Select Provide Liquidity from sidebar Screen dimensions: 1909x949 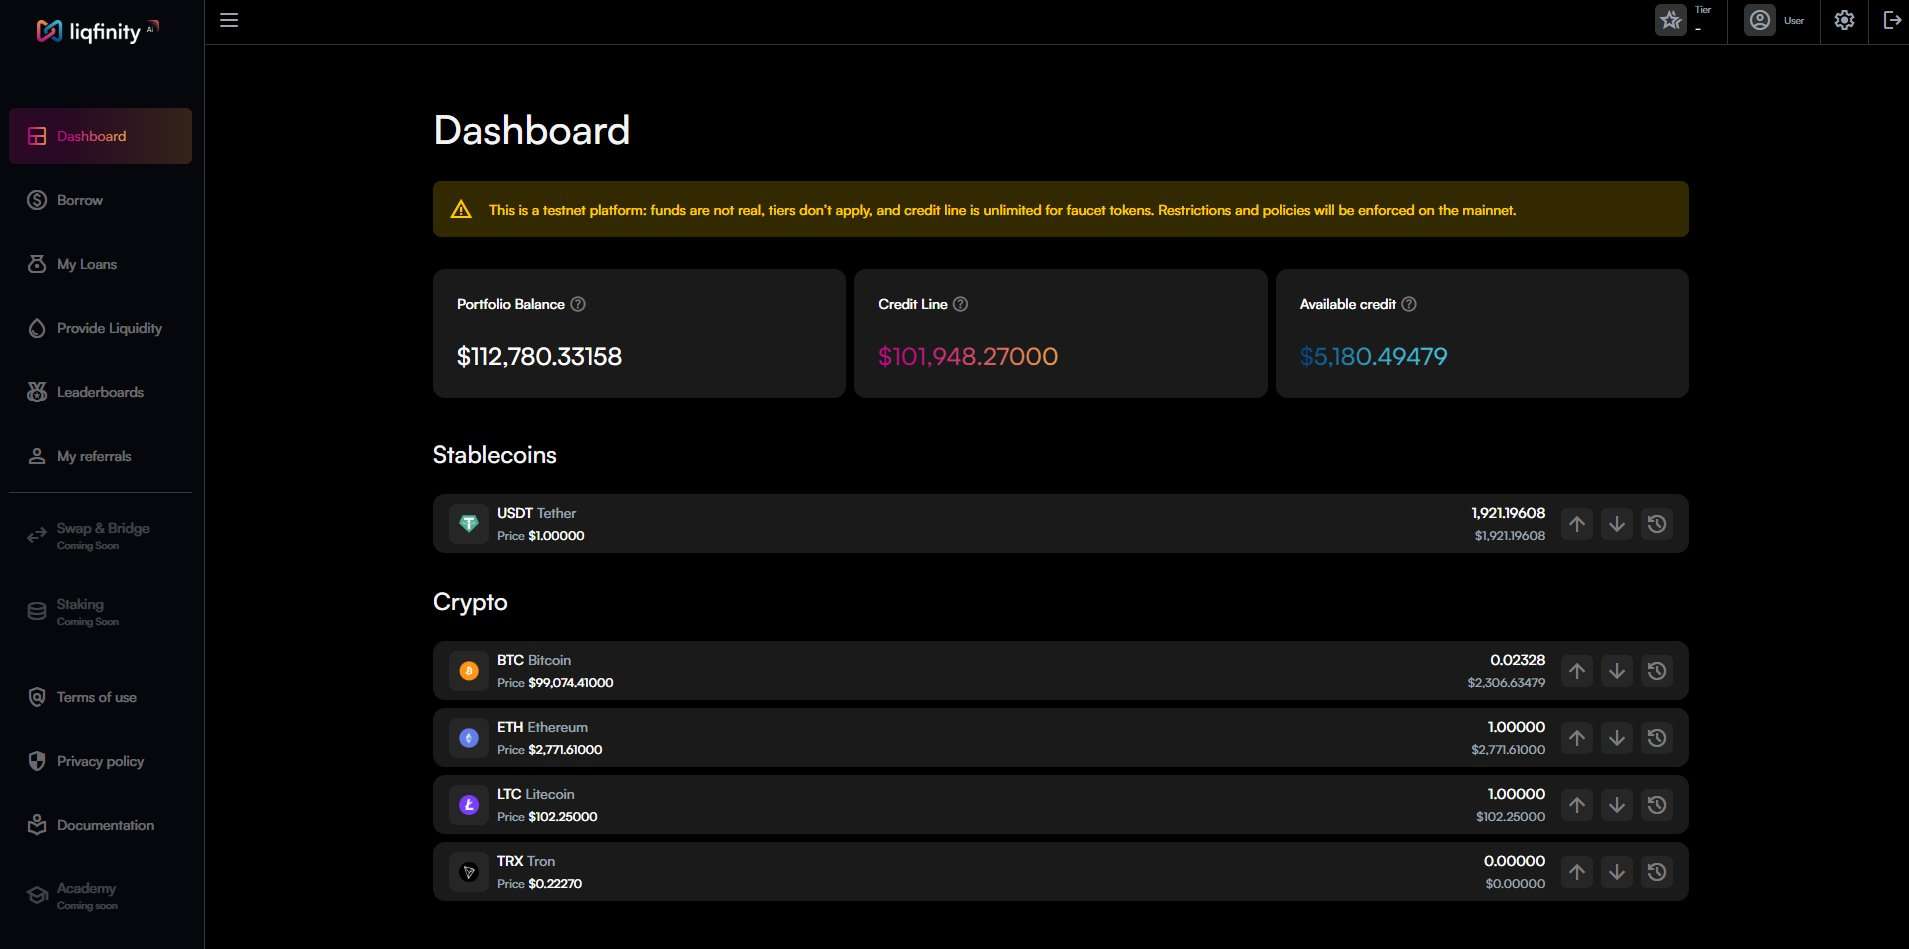(109, 328)
